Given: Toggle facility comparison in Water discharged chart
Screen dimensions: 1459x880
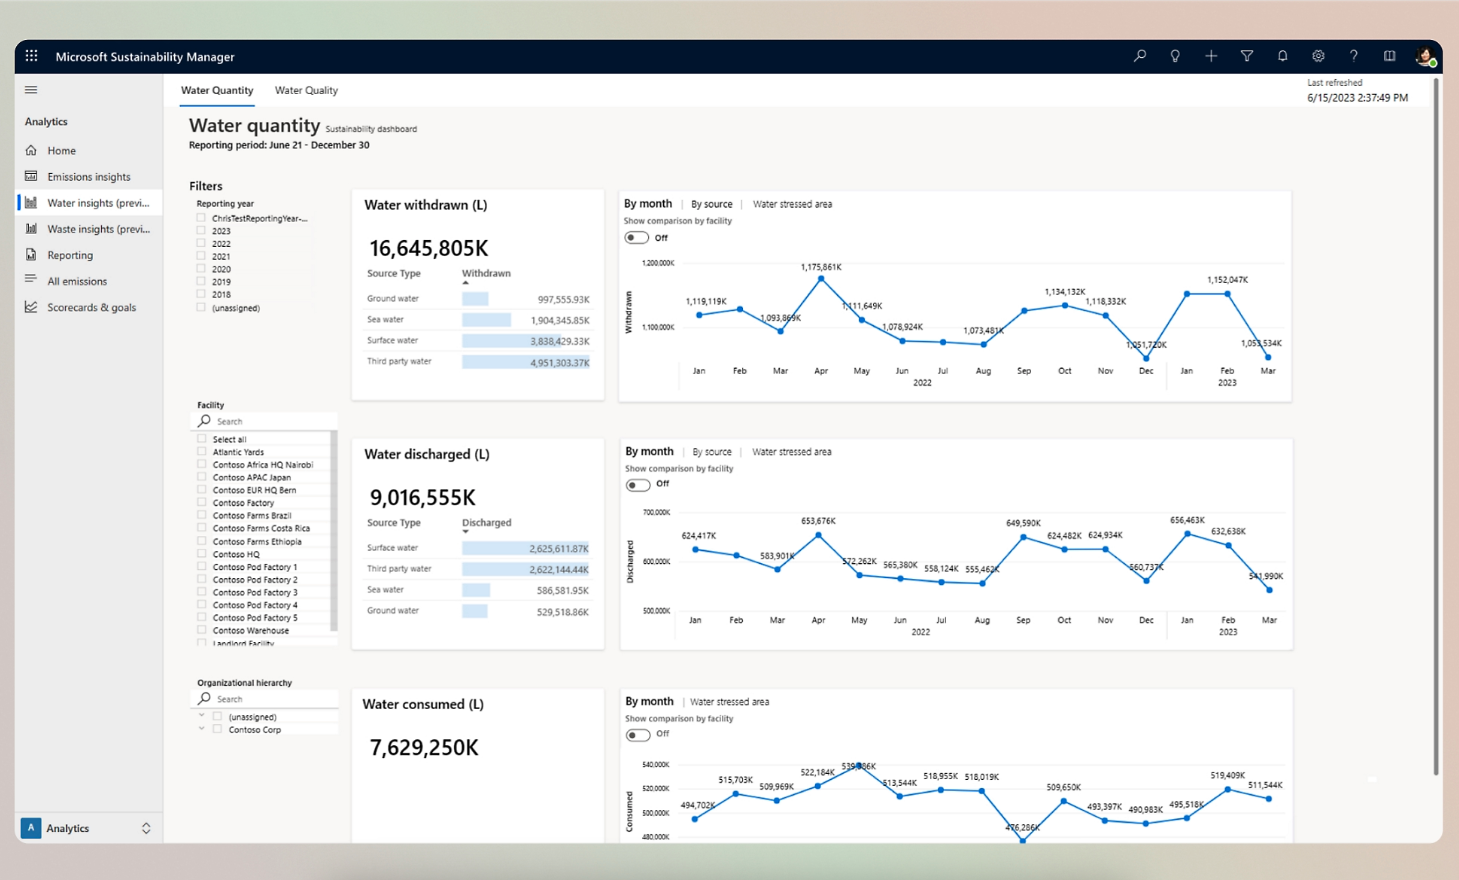Looking at the screenshot, I should (637, 485).
